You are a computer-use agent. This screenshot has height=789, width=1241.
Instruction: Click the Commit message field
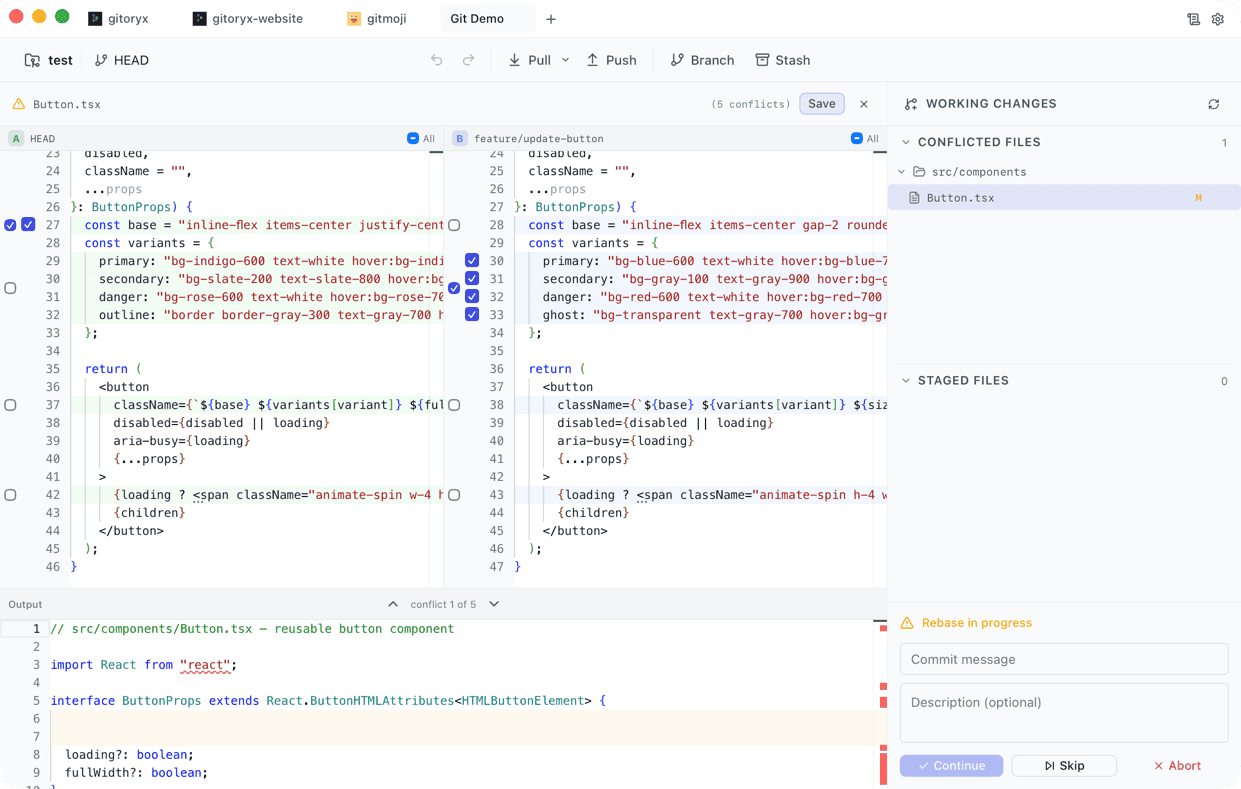pyautogui.click(x=1064, y=660)
